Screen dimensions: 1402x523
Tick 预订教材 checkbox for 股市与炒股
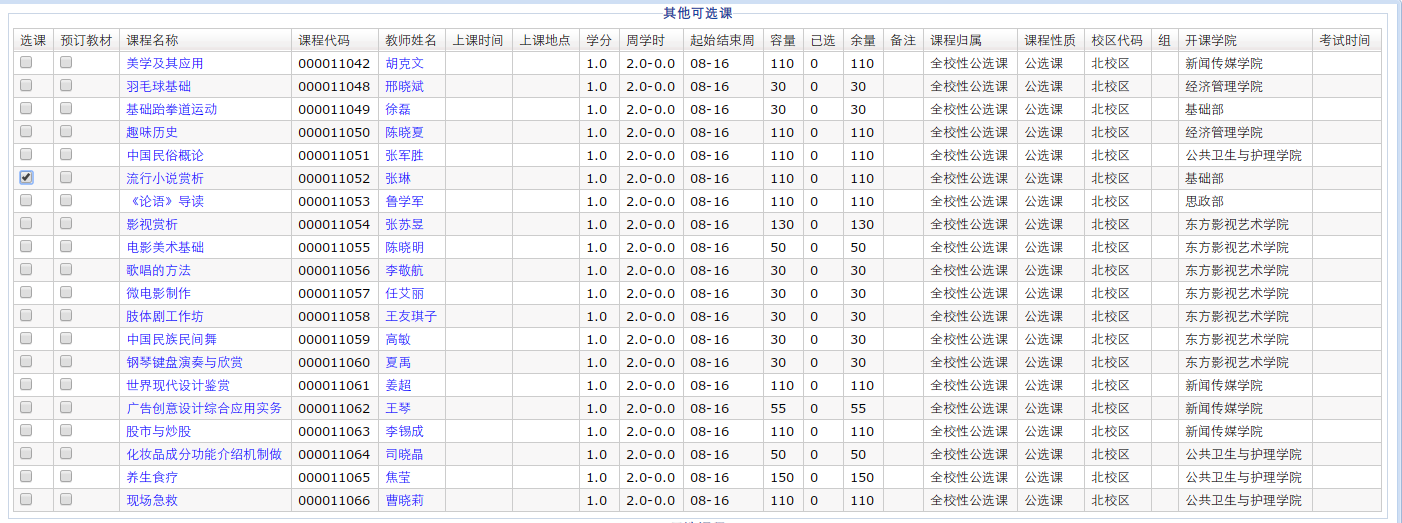(66, 430)
